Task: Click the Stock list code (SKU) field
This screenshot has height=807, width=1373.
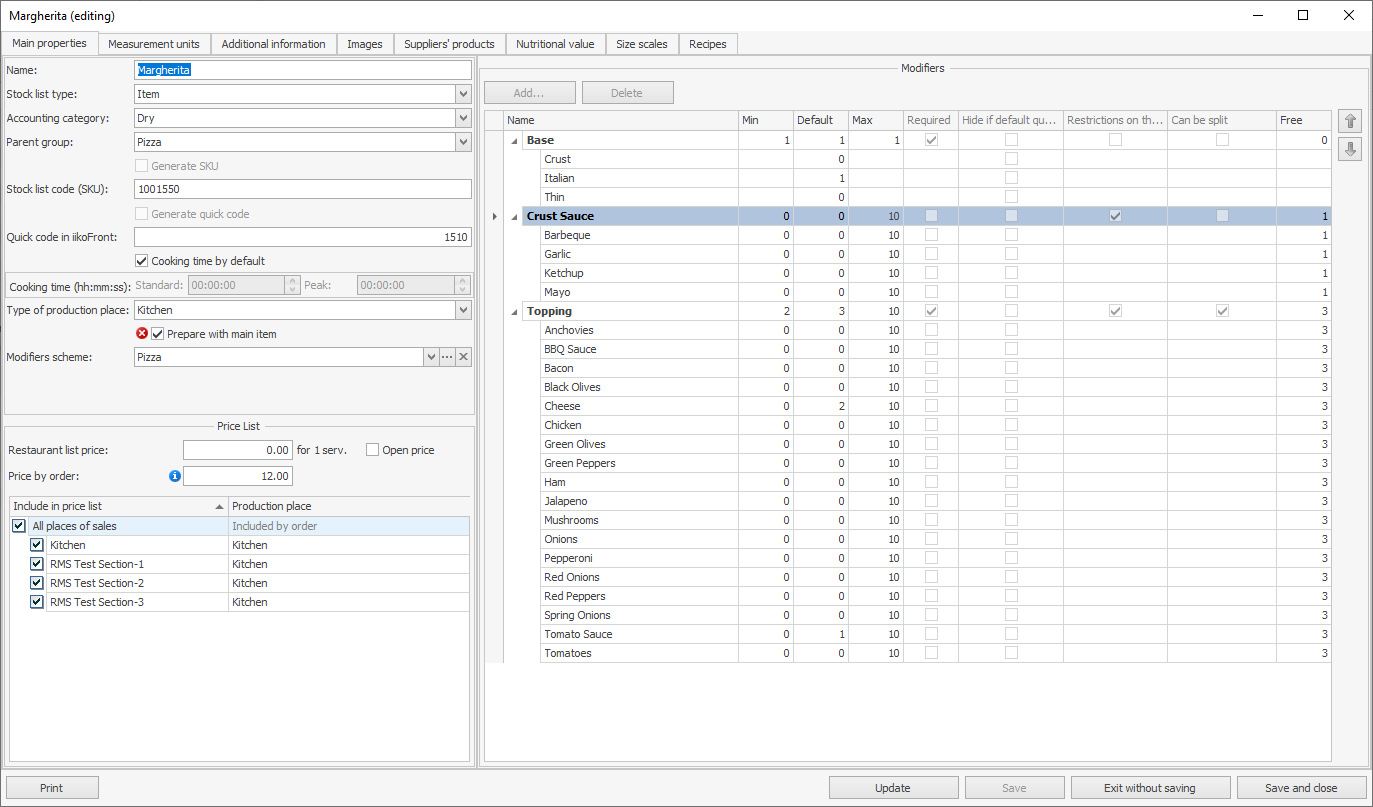Action: tap(302, 189)
